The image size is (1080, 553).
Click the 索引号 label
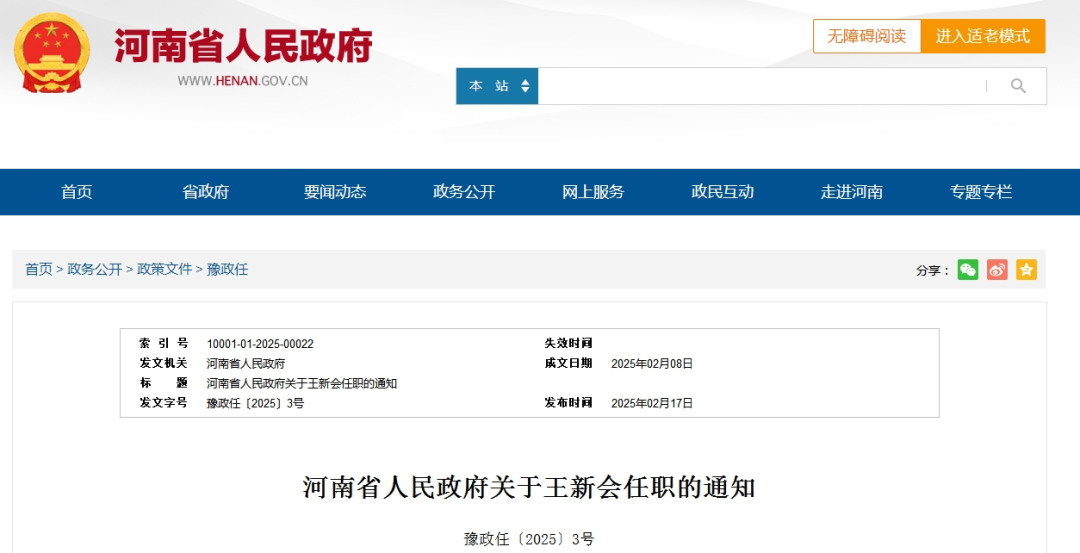click(x=163, y=343)
